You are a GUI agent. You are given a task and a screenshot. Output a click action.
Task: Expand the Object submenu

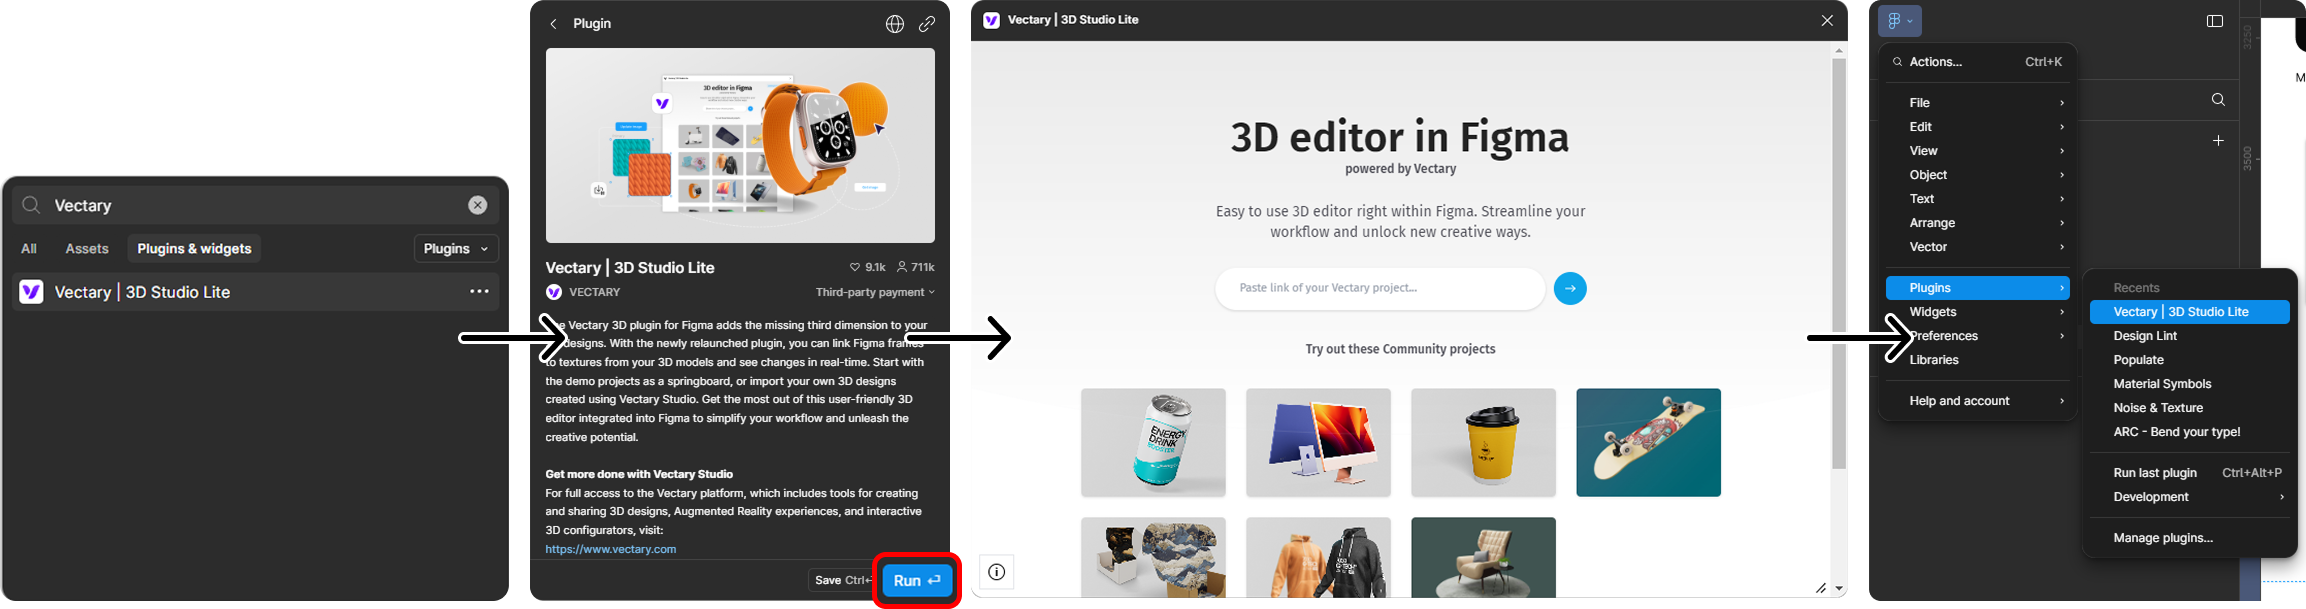[x=1977, y=175]
